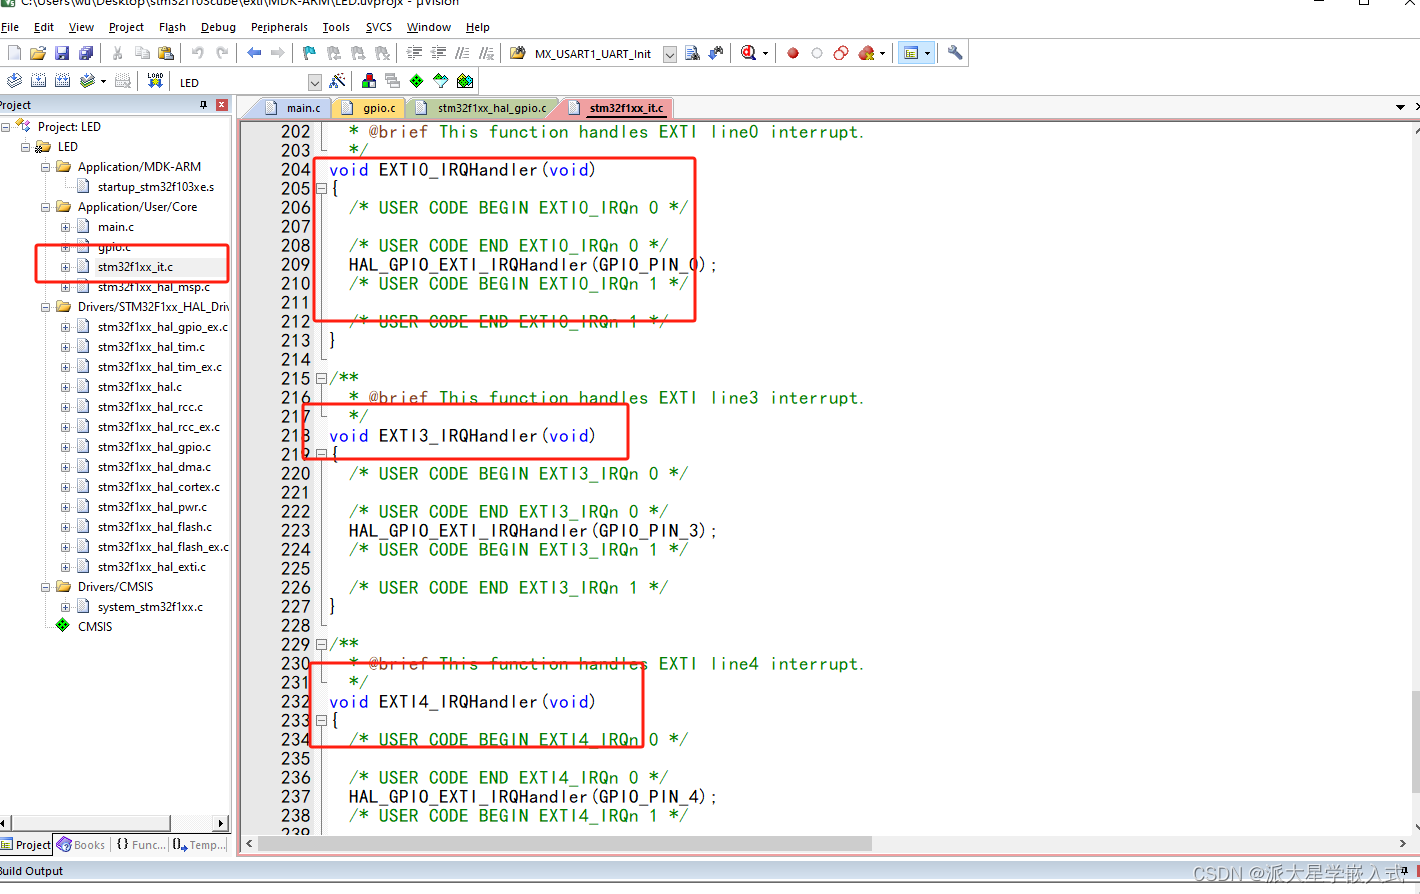Select startup_stm32f103xe.s in project tree

155,187
